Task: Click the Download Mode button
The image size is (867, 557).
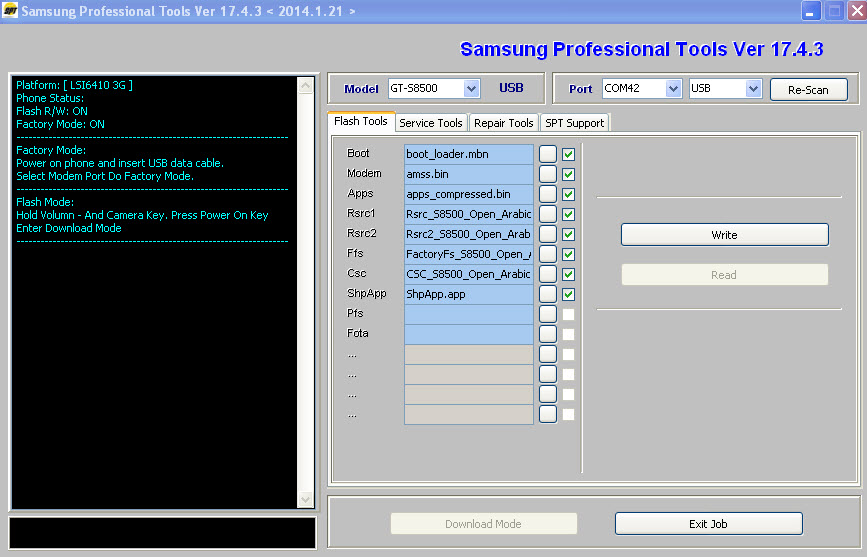Action: point(484,523)
